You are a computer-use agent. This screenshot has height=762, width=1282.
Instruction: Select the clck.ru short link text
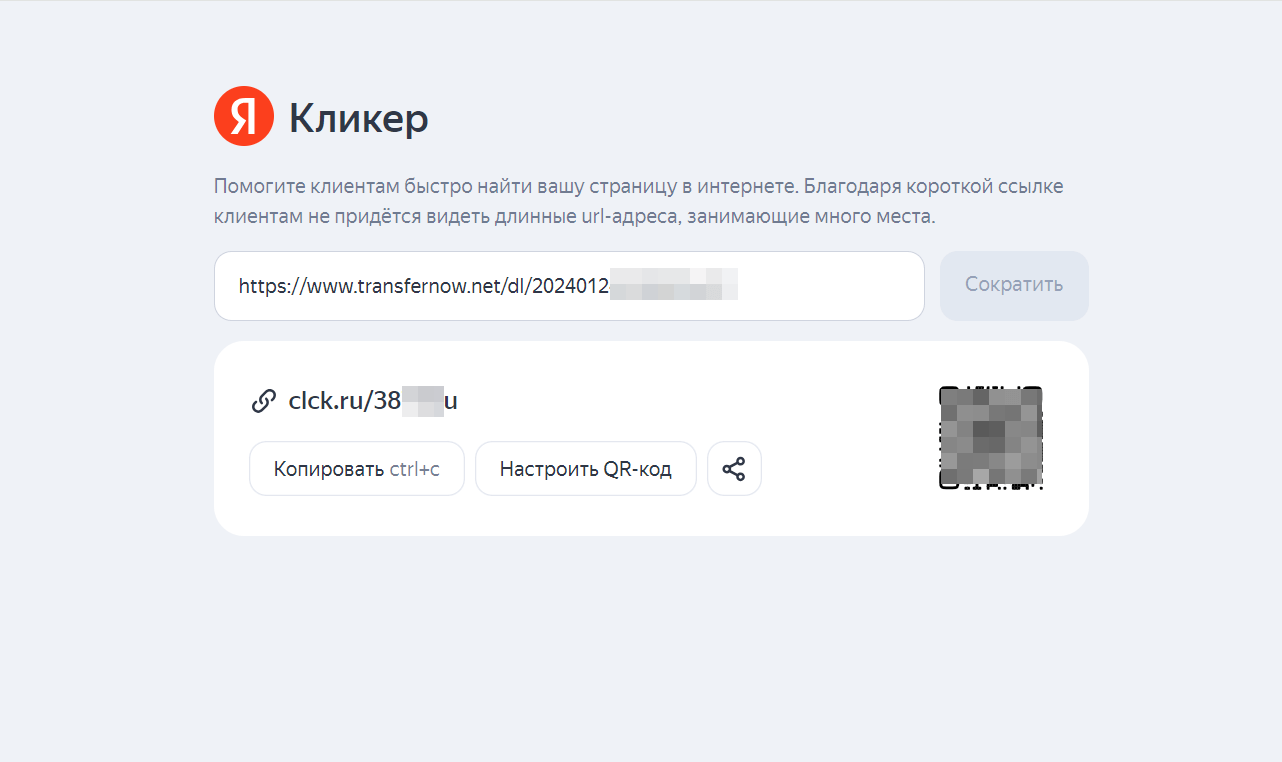pyautogui.click(x=372, y=401)
